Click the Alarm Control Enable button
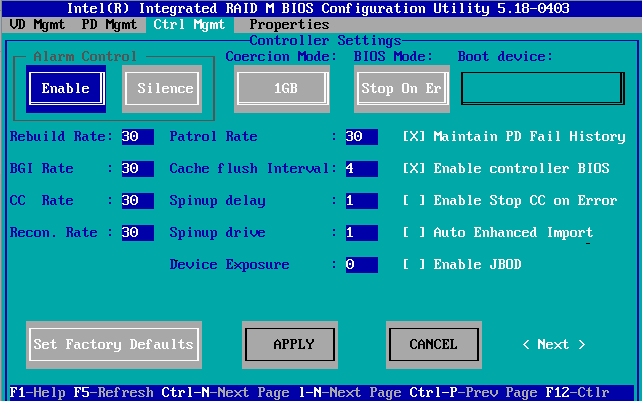642x401 pixels. coord(66,88)
